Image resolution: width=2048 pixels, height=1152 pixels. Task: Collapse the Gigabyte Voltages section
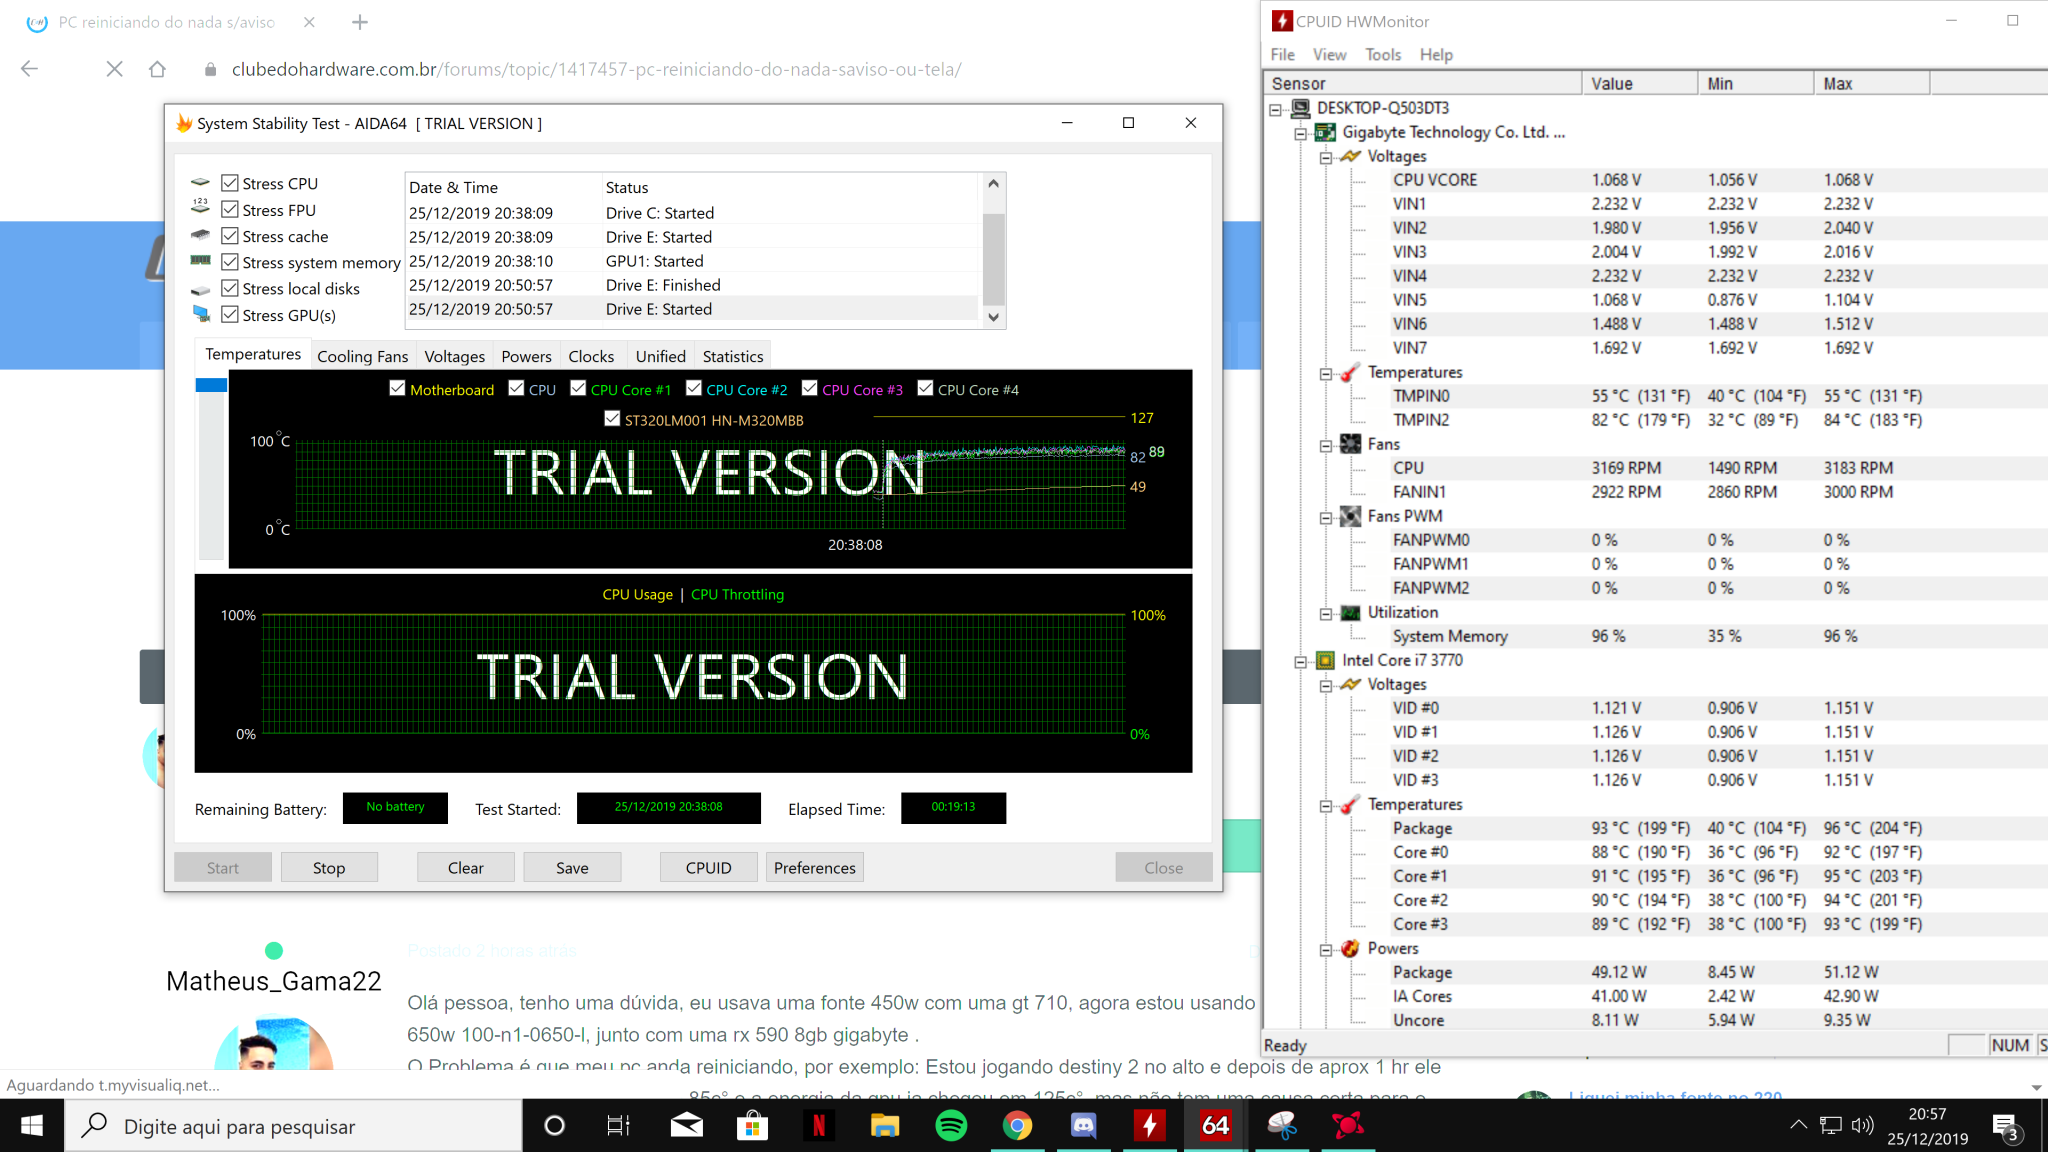1326,157
